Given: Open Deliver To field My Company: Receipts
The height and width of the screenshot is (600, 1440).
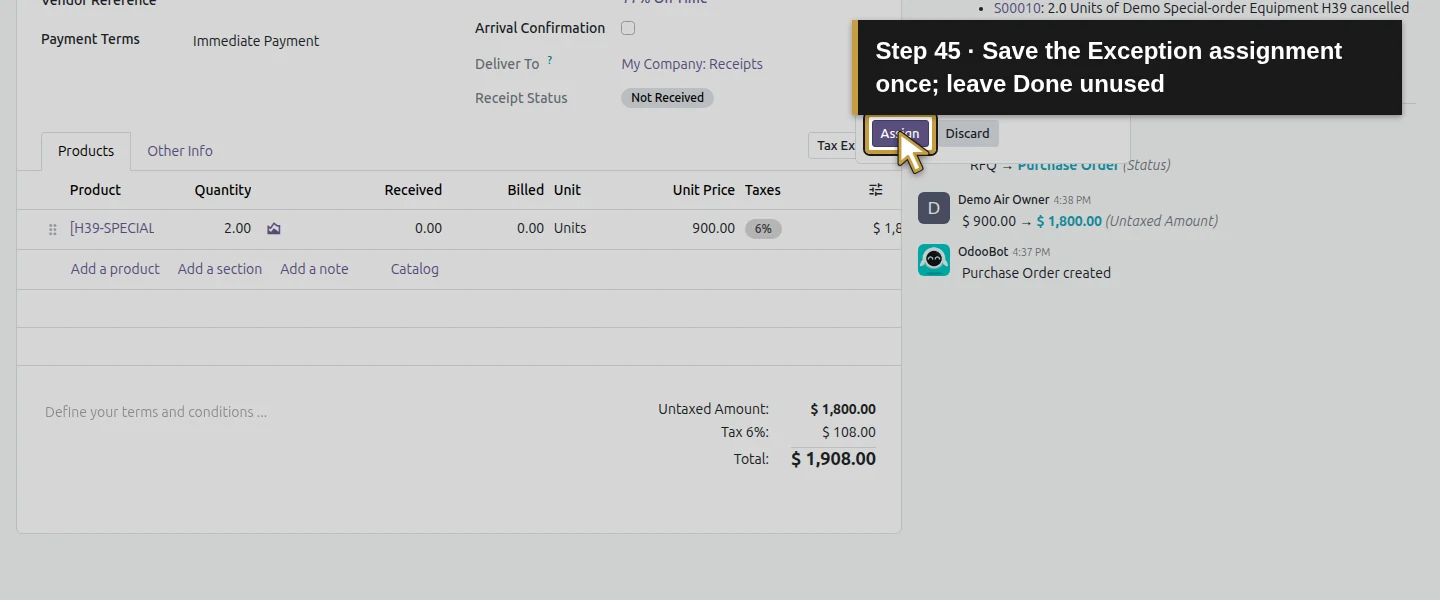Looking at the screenshot, I should coord(692,64).
